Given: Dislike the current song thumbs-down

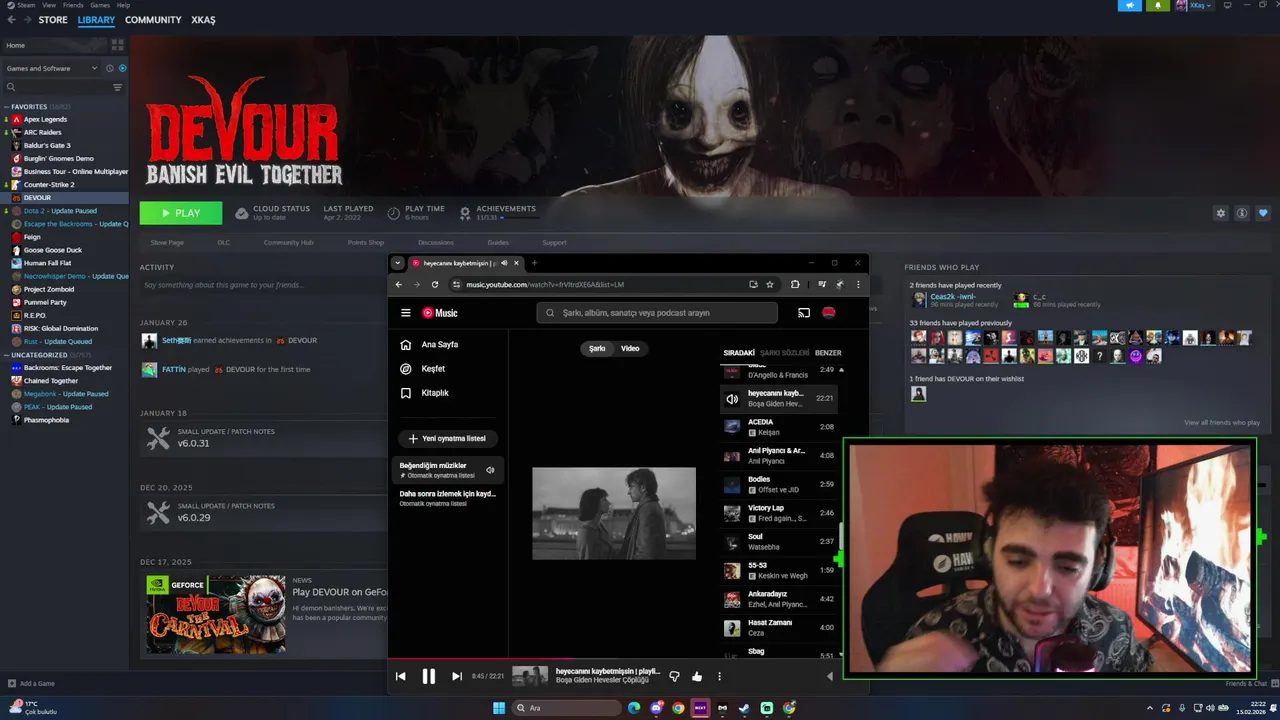Looking at the screenshot, I should point(674,676).
